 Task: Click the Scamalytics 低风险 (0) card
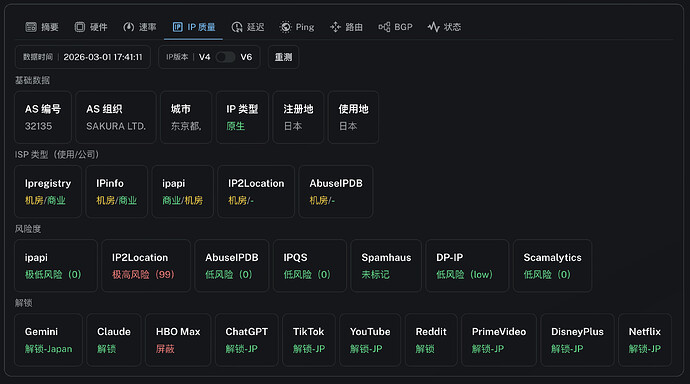(552, 266)
